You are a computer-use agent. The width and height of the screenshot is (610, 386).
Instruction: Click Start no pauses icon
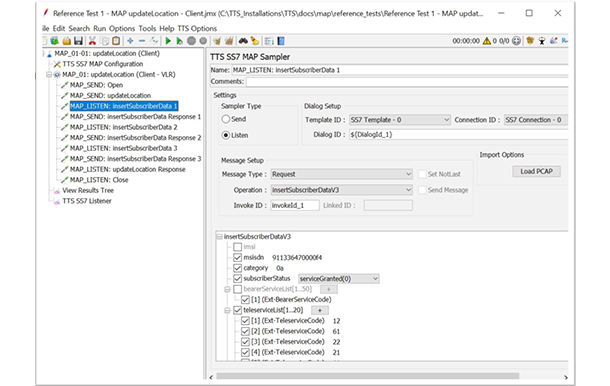tap(179, 41)
